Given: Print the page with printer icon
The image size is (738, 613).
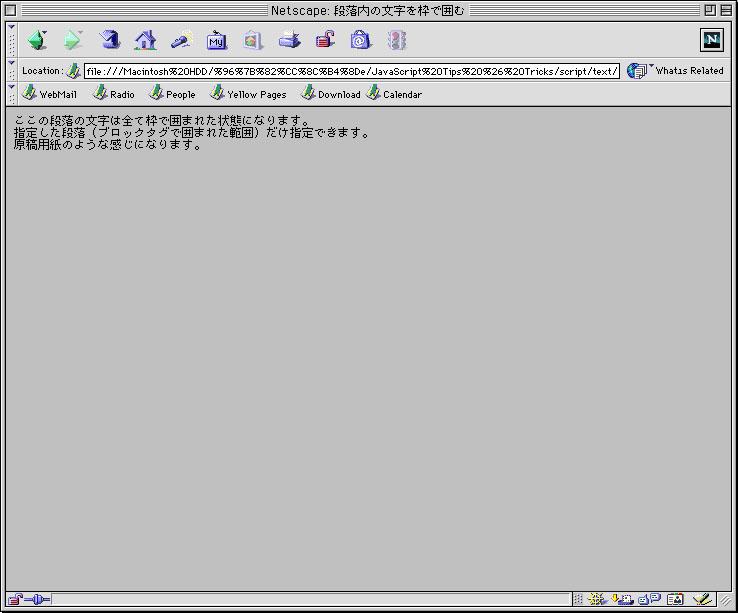Looking at the screenshot, I should (289, 40).
